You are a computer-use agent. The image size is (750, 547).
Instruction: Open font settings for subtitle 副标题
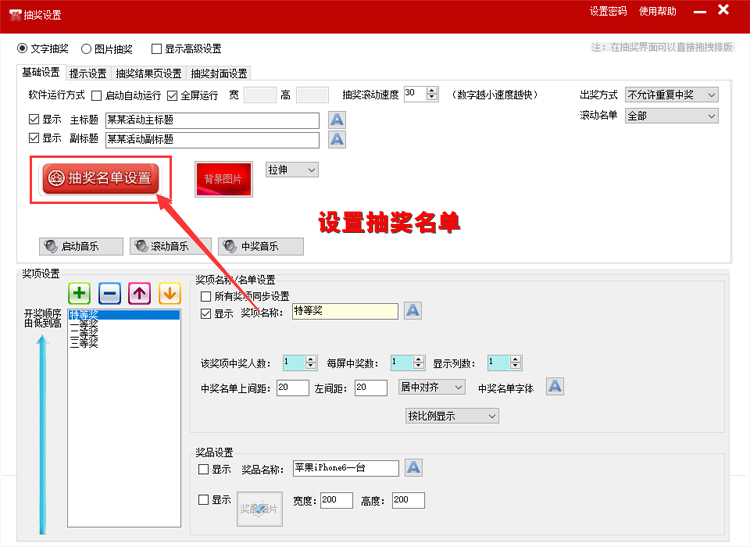337,139
